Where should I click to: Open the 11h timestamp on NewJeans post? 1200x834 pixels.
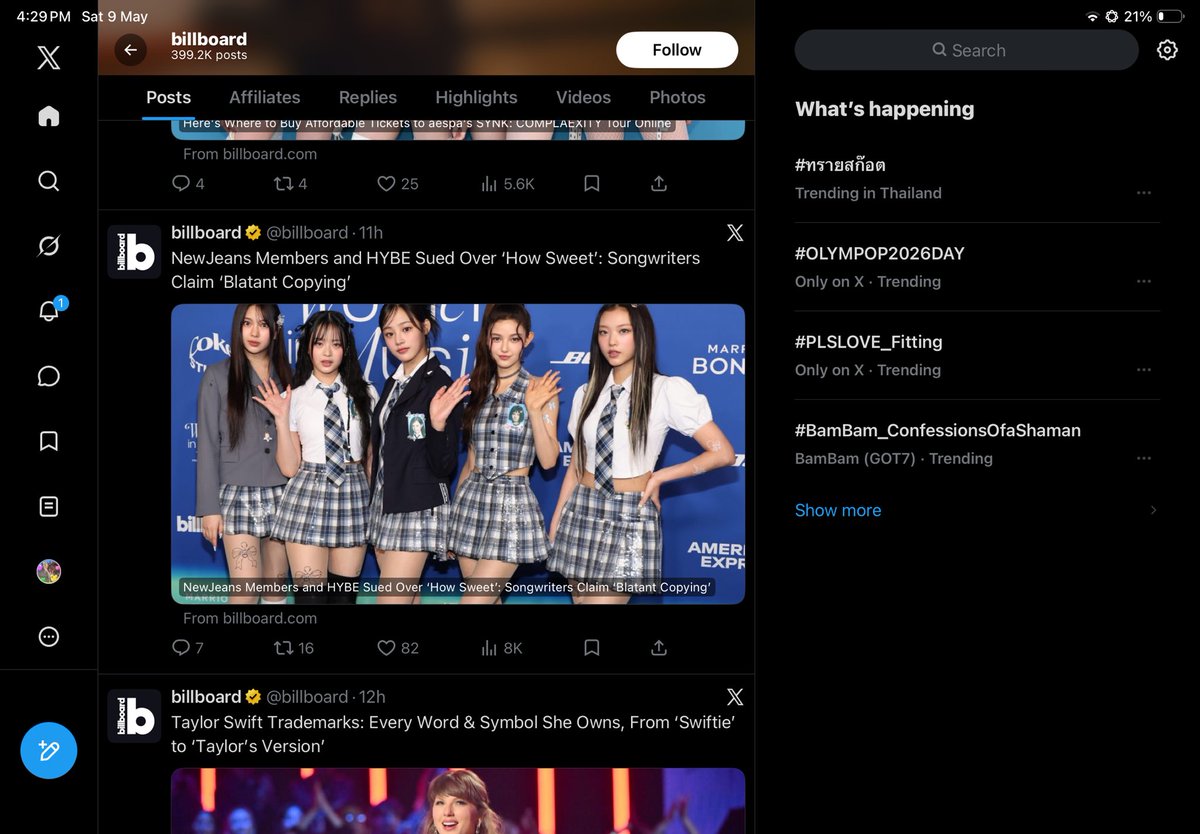(371, 232)
